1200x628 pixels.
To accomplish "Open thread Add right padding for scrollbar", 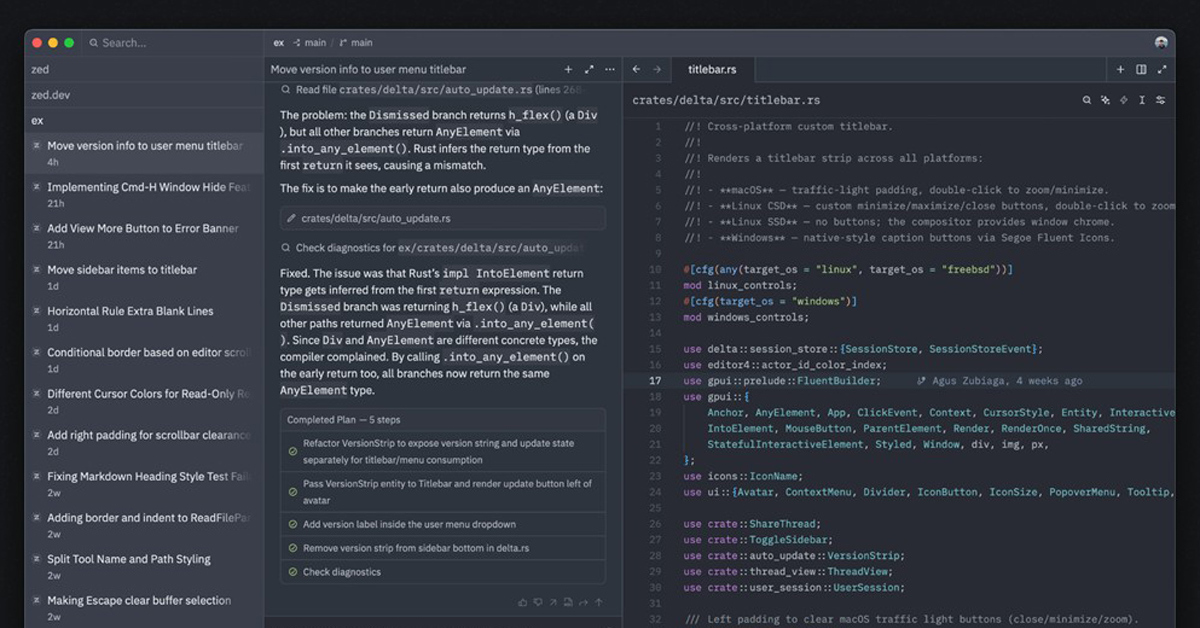I will 144,443.
